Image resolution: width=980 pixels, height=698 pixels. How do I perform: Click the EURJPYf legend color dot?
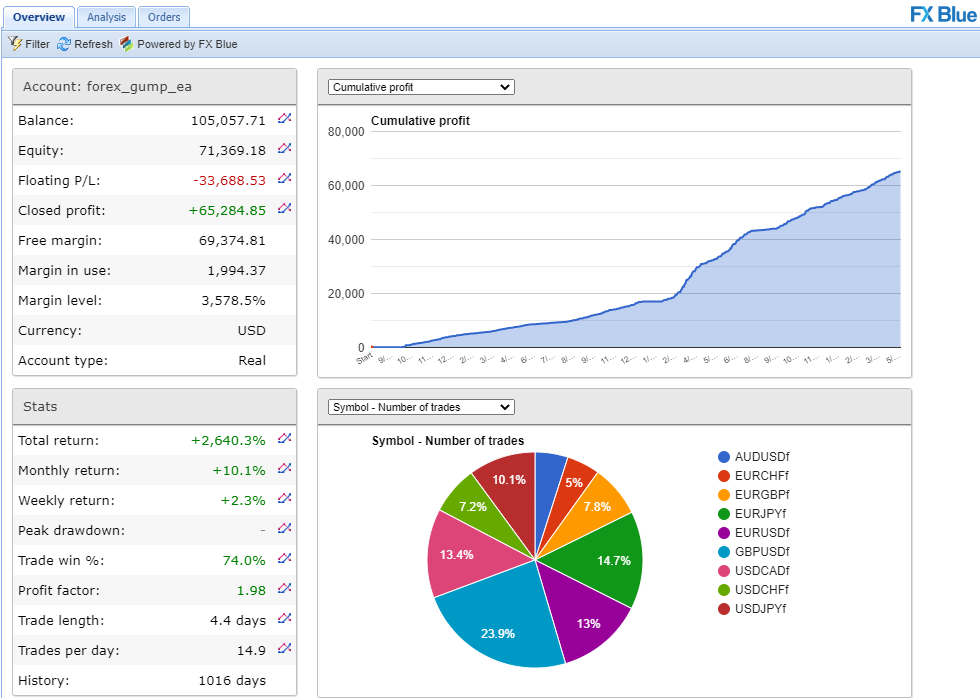724,514
